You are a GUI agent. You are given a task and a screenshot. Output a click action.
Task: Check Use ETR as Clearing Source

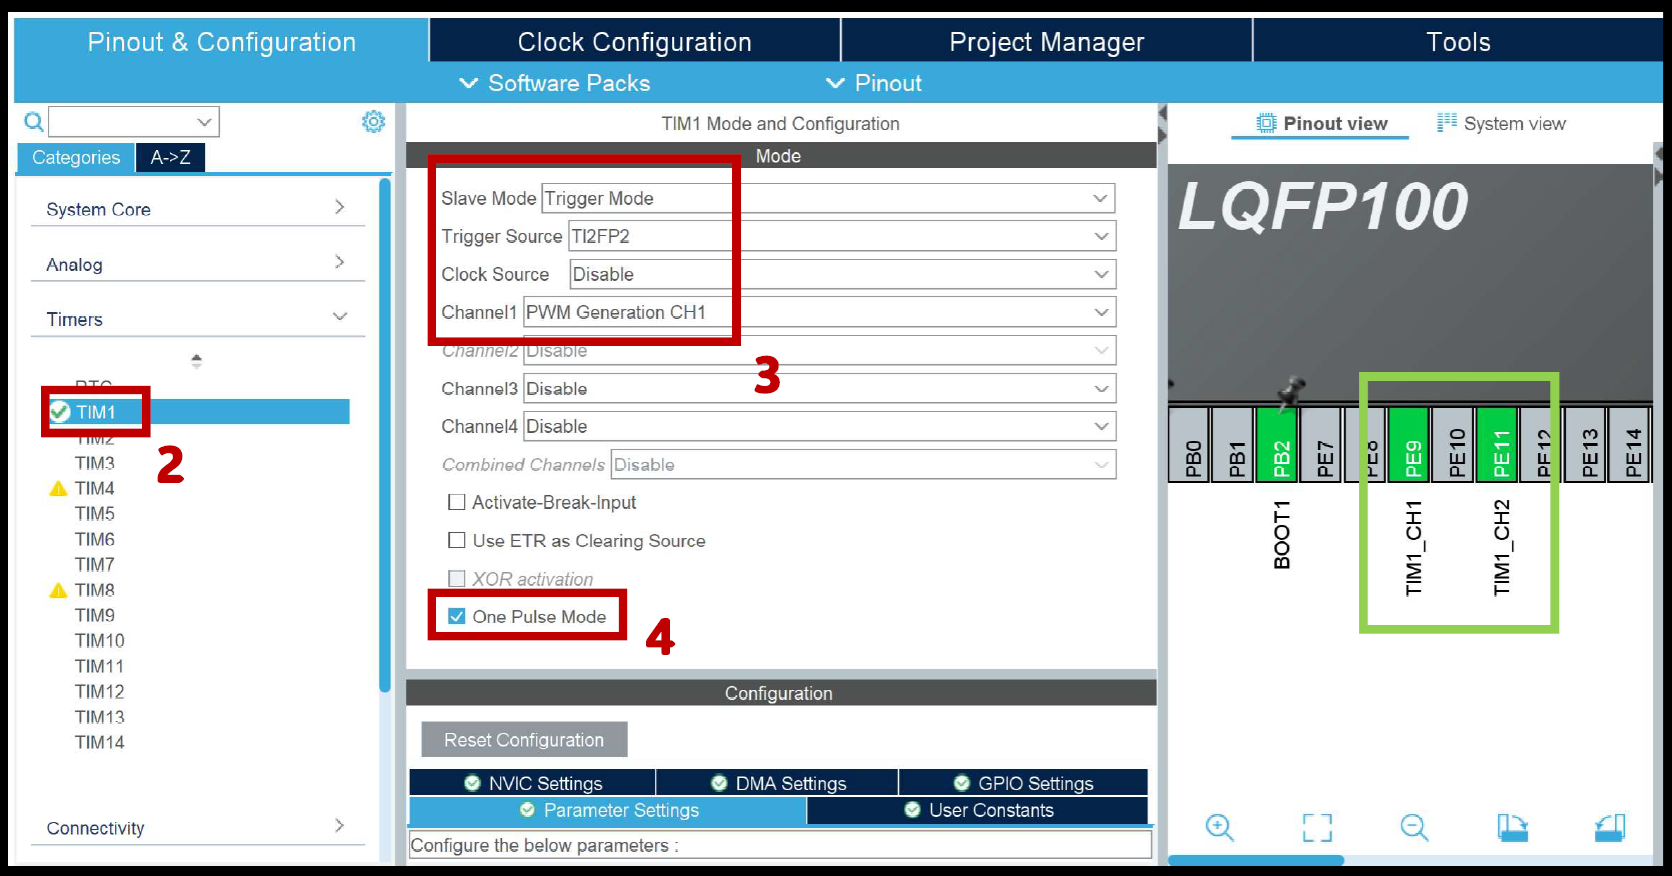(x=457, y=540)
